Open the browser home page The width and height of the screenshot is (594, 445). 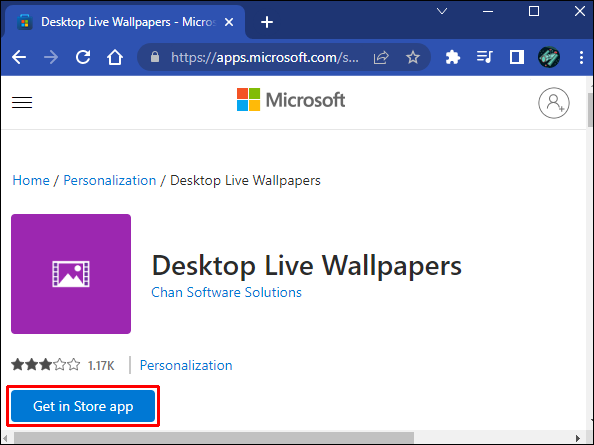(115, 58)
